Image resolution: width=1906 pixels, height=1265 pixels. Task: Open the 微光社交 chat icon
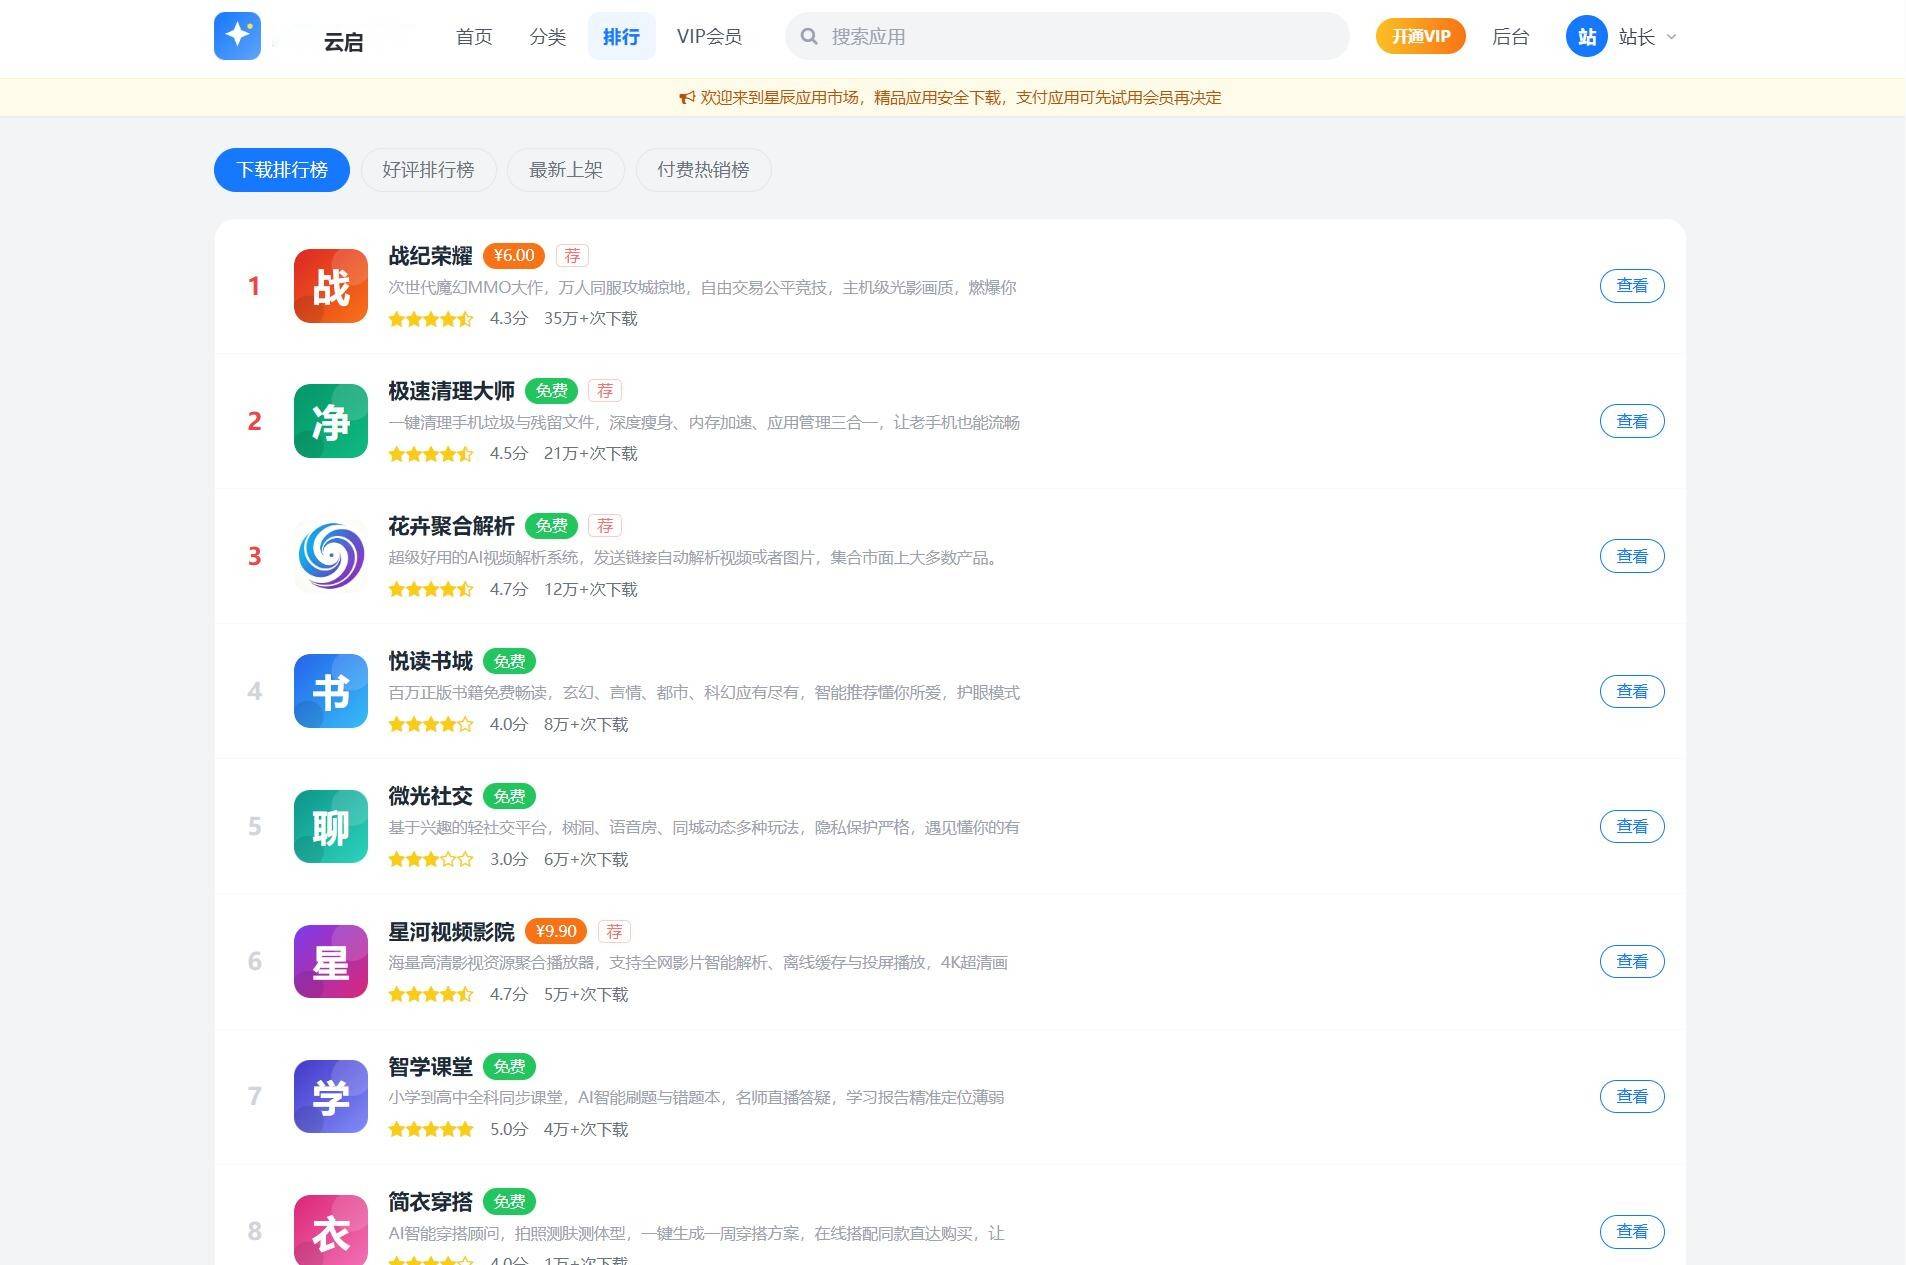pyautogui.click(x=331, y=826)
